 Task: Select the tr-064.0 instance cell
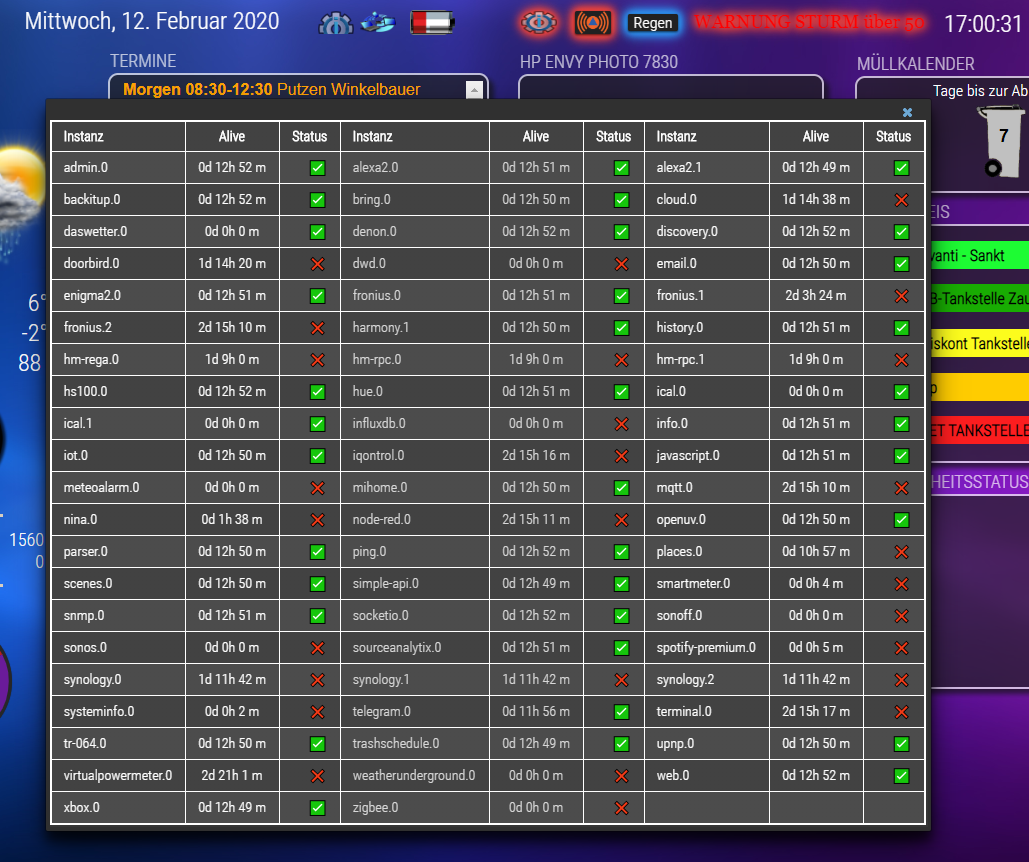[x=119, y=743]
